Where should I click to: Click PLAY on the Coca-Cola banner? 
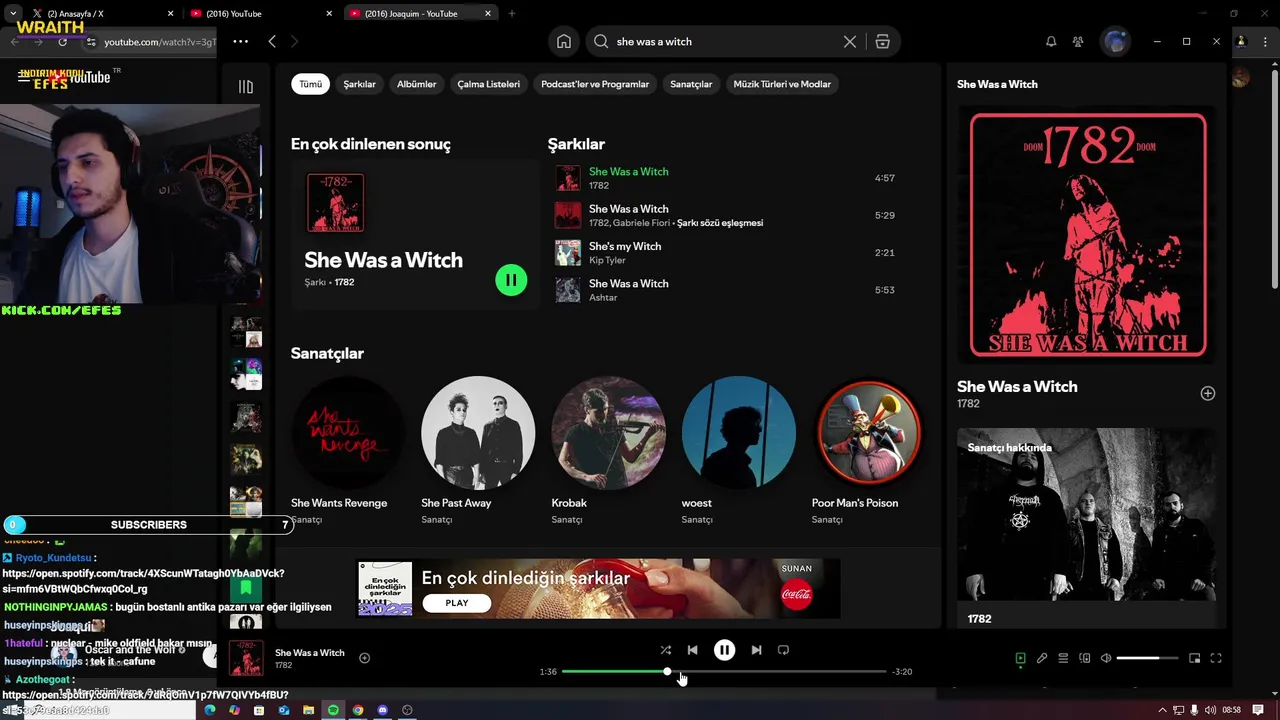[457, 603]
